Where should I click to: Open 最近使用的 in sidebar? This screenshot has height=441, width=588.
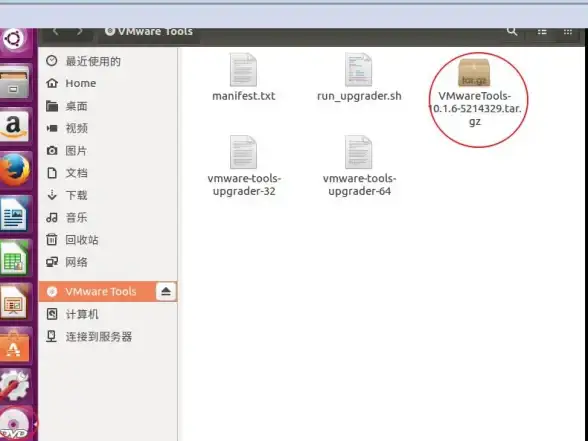(x=108, y=61)
